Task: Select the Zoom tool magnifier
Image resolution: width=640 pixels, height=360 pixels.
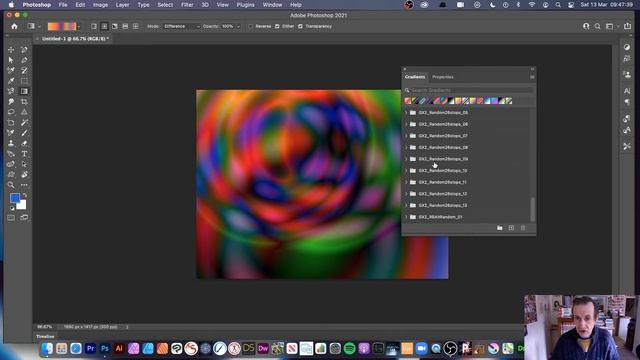Action: (11, 185)
